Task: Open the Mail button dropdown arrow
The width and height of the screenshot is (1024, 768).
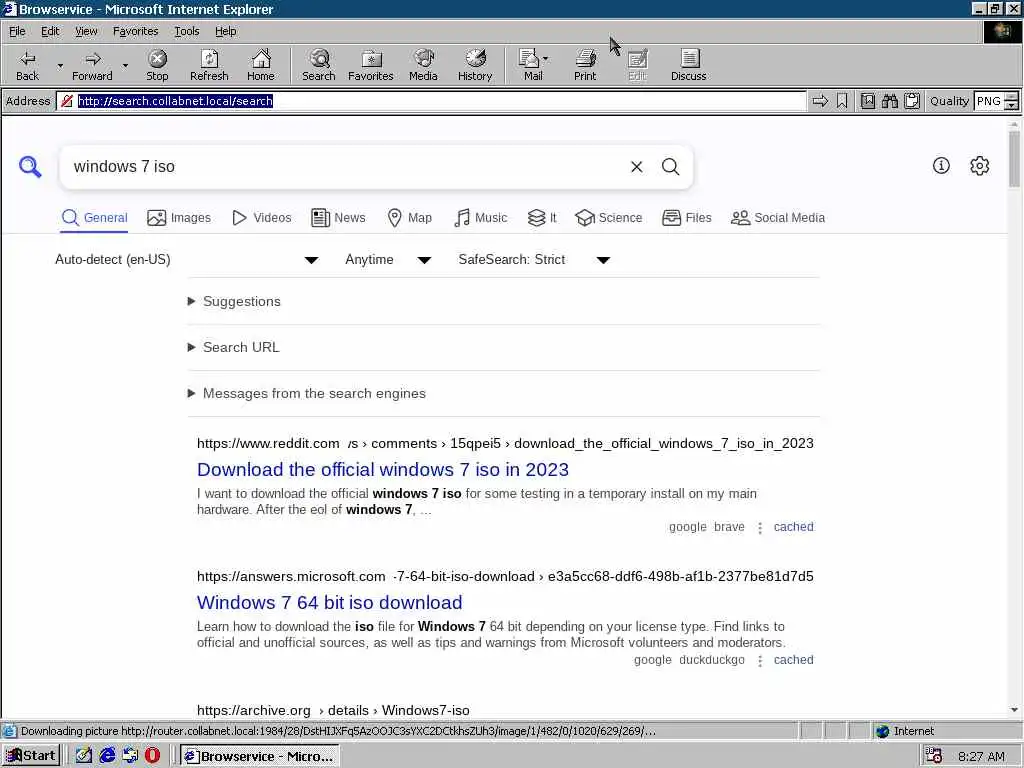Action: [545, 59]
